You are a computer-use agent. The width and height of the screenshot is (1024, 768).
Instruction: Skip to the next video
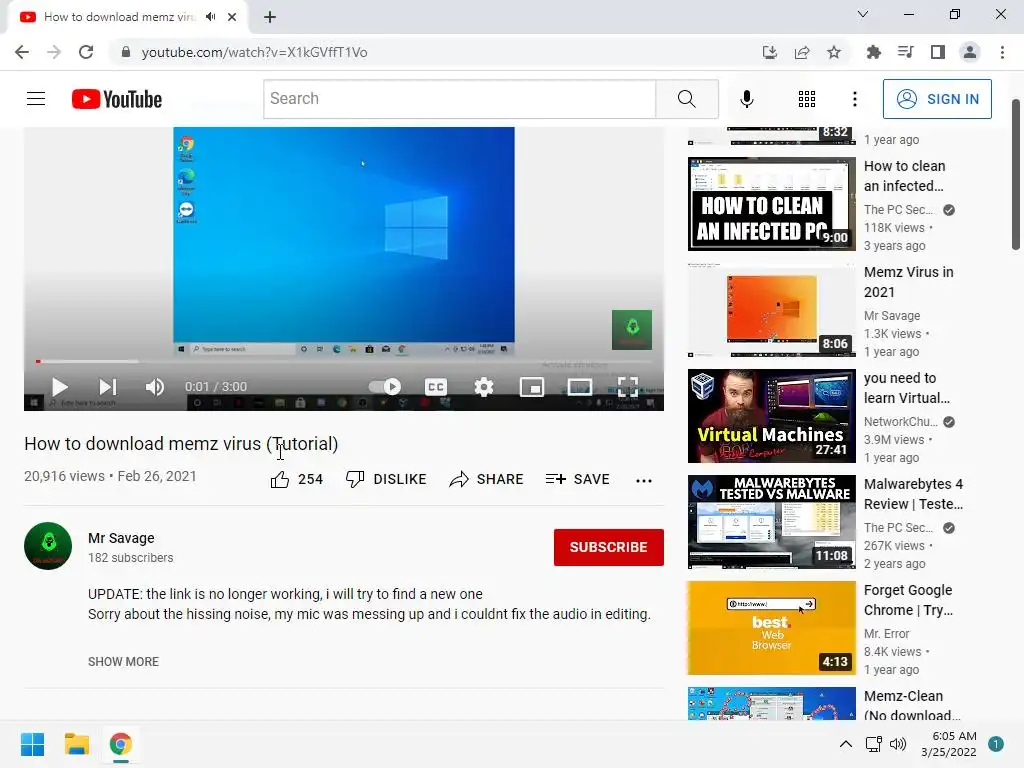click(x=108, y=387)
